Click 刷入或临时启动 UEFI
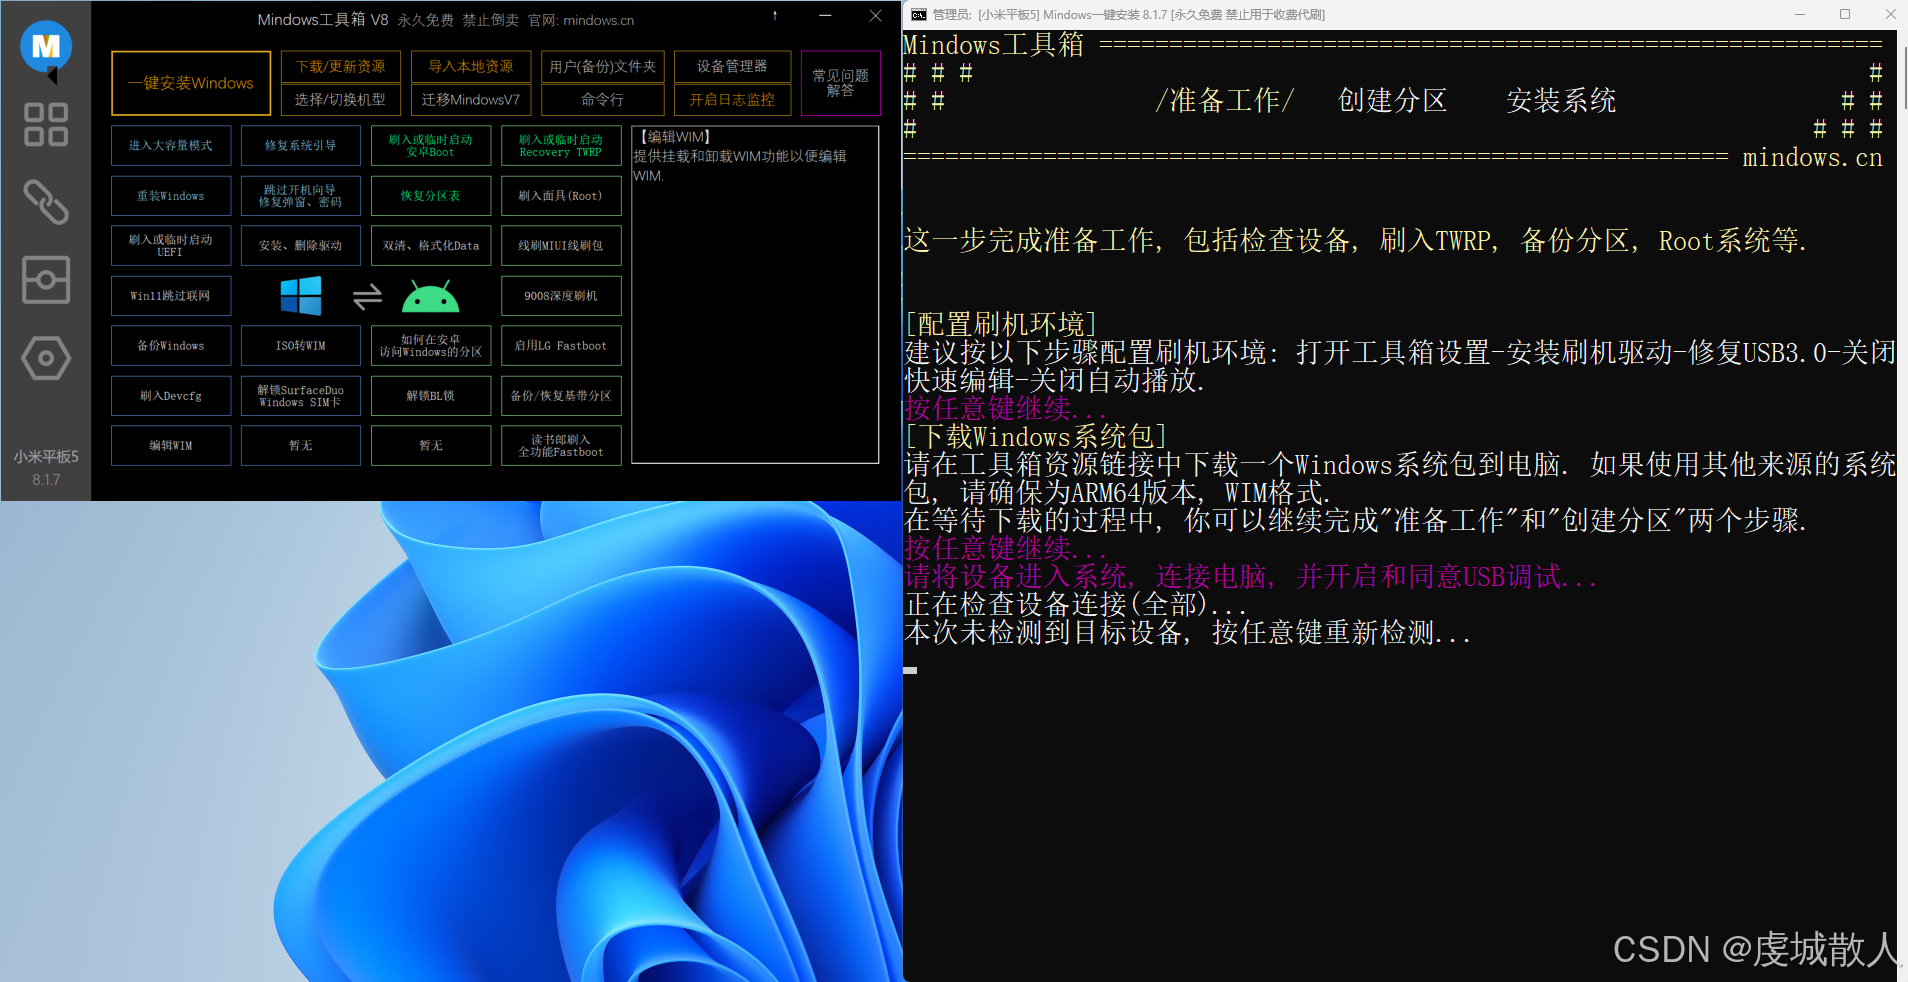 click(x=171, y=246)
